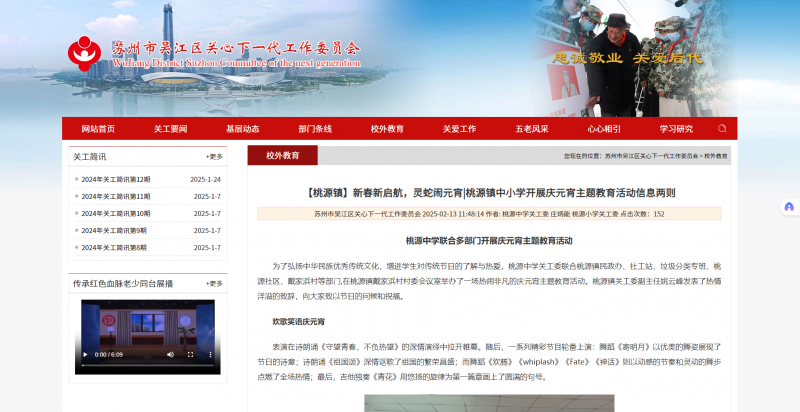Expand 更多 beside 关工简讯
Screen dimensions: 800x412
(x=214, y=156)
